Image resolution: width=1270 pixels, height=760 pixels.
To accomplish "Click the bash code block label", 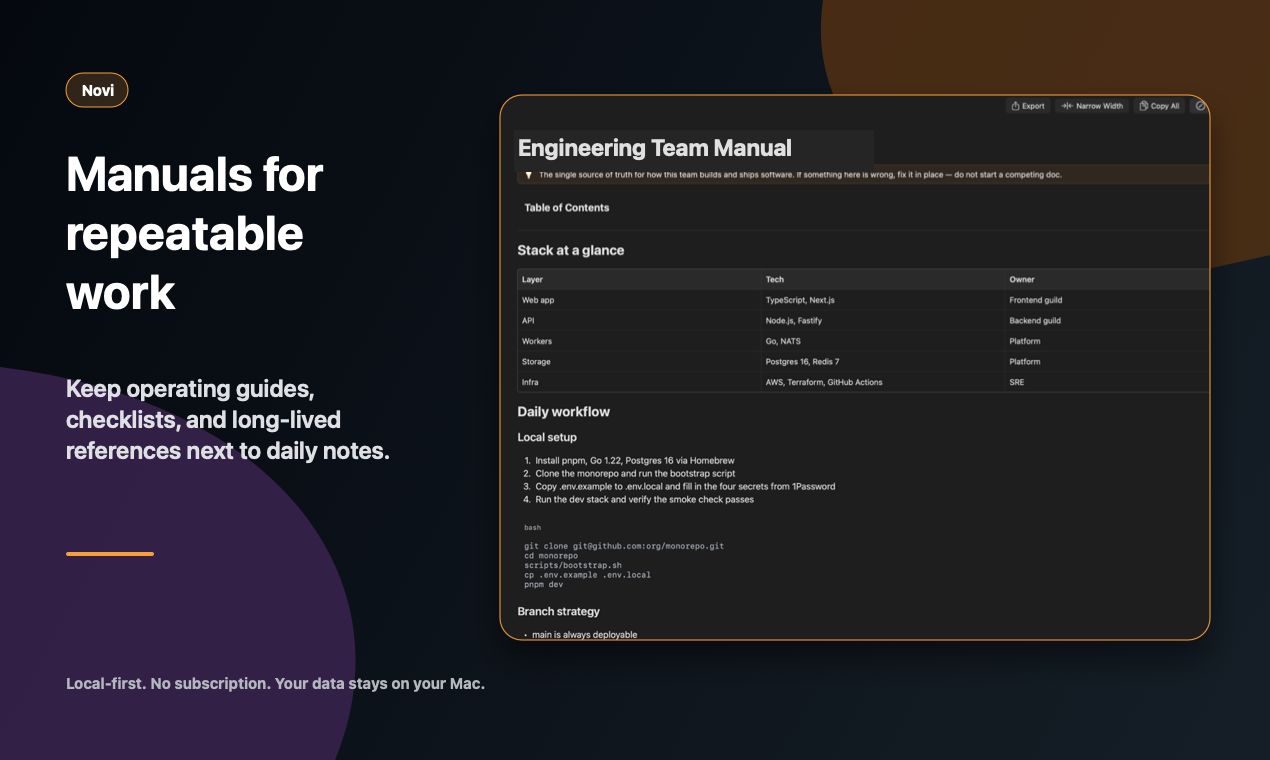I will tap(532, 527).
